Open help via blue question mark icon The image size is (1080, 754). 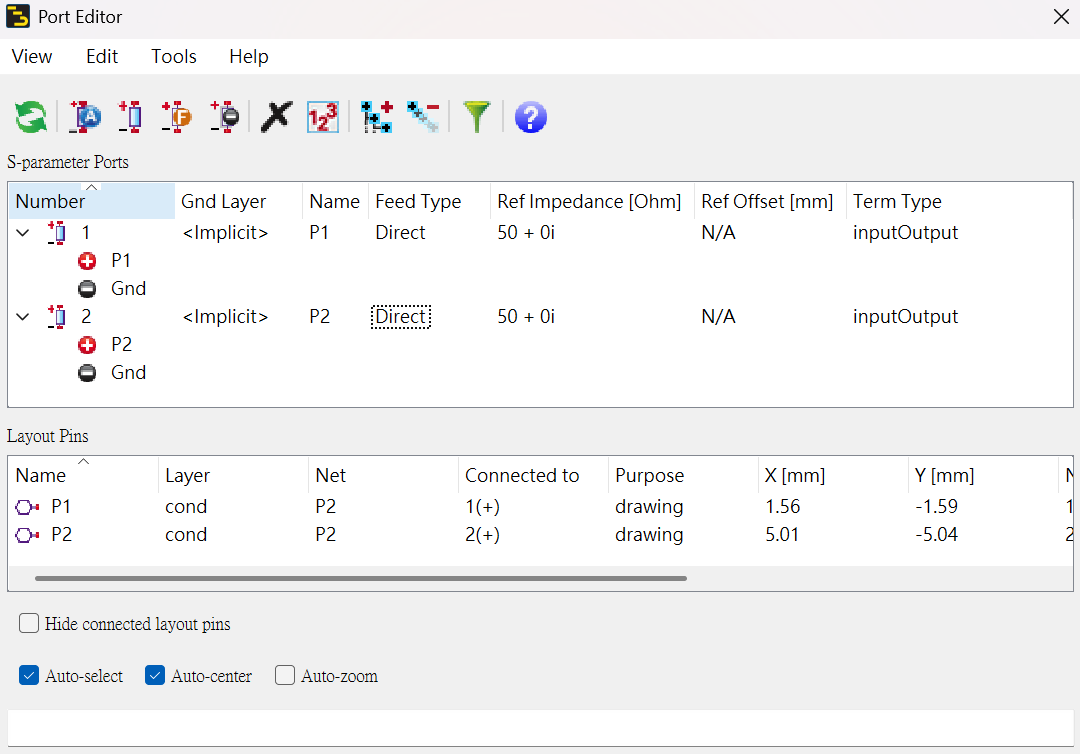click(x=530, y=116)
